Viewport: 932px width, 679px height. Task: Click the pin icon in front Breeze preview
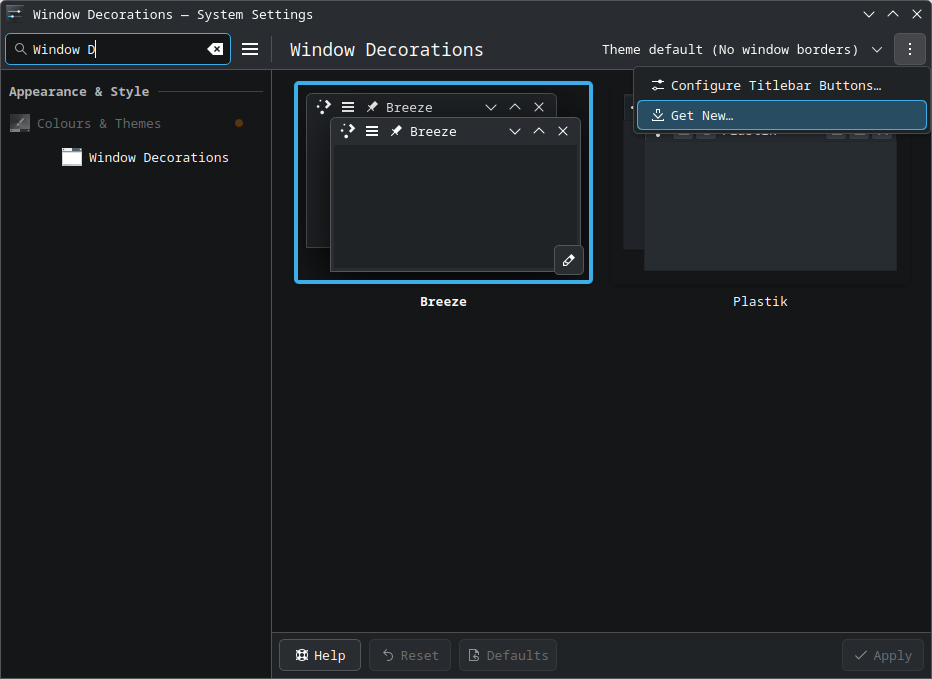pos(396,131)
